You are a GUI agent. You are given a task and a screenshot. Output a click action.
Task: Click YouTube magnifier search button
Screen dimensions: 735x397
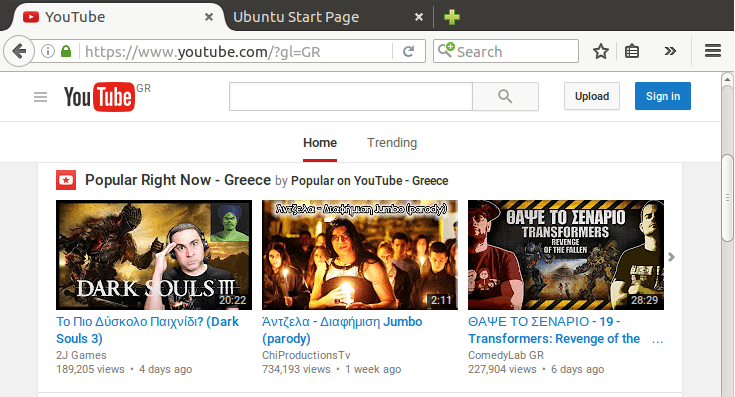click(x=505, y=97)
